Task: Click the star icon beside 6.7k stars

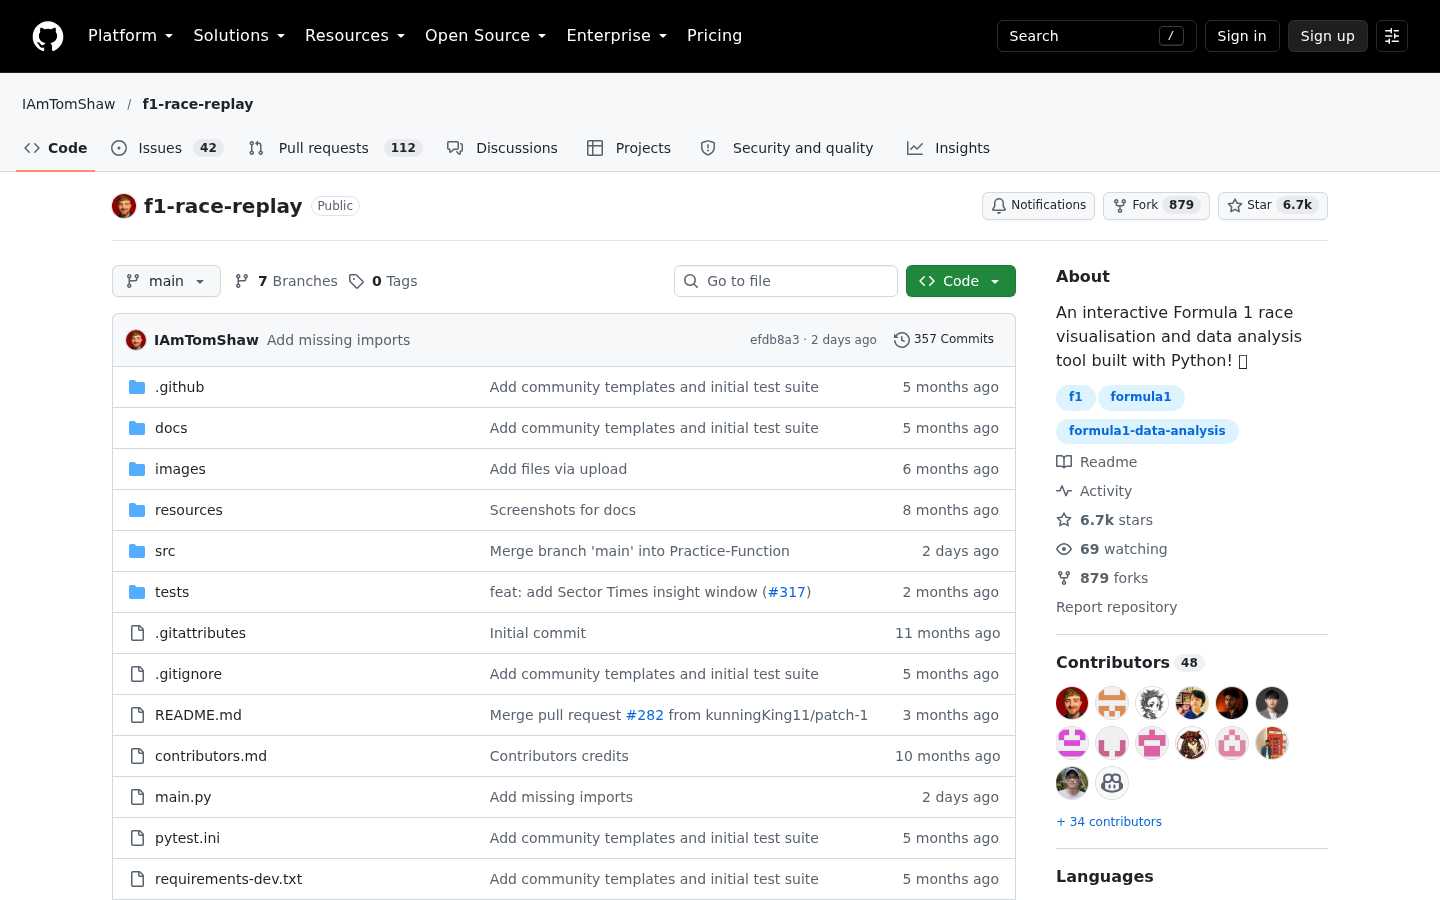Action: click(x=1064, y=520)
